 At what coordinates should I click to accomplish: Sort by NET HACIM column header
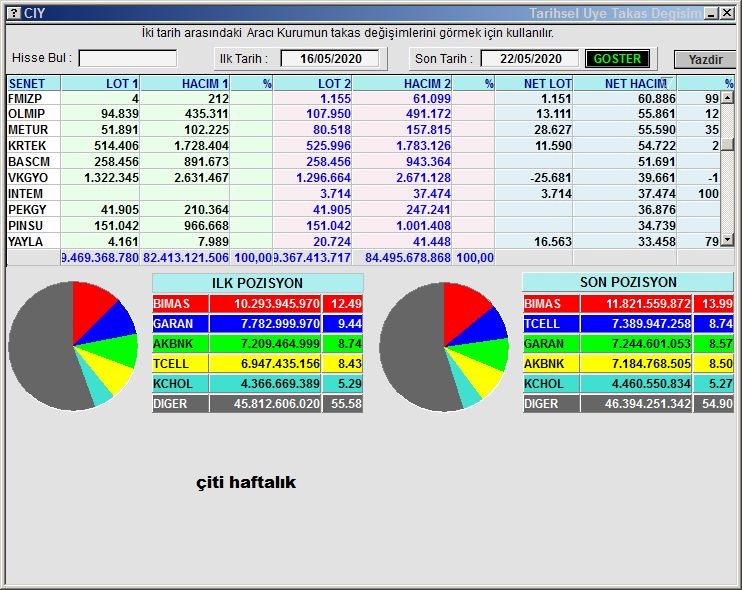625,84
